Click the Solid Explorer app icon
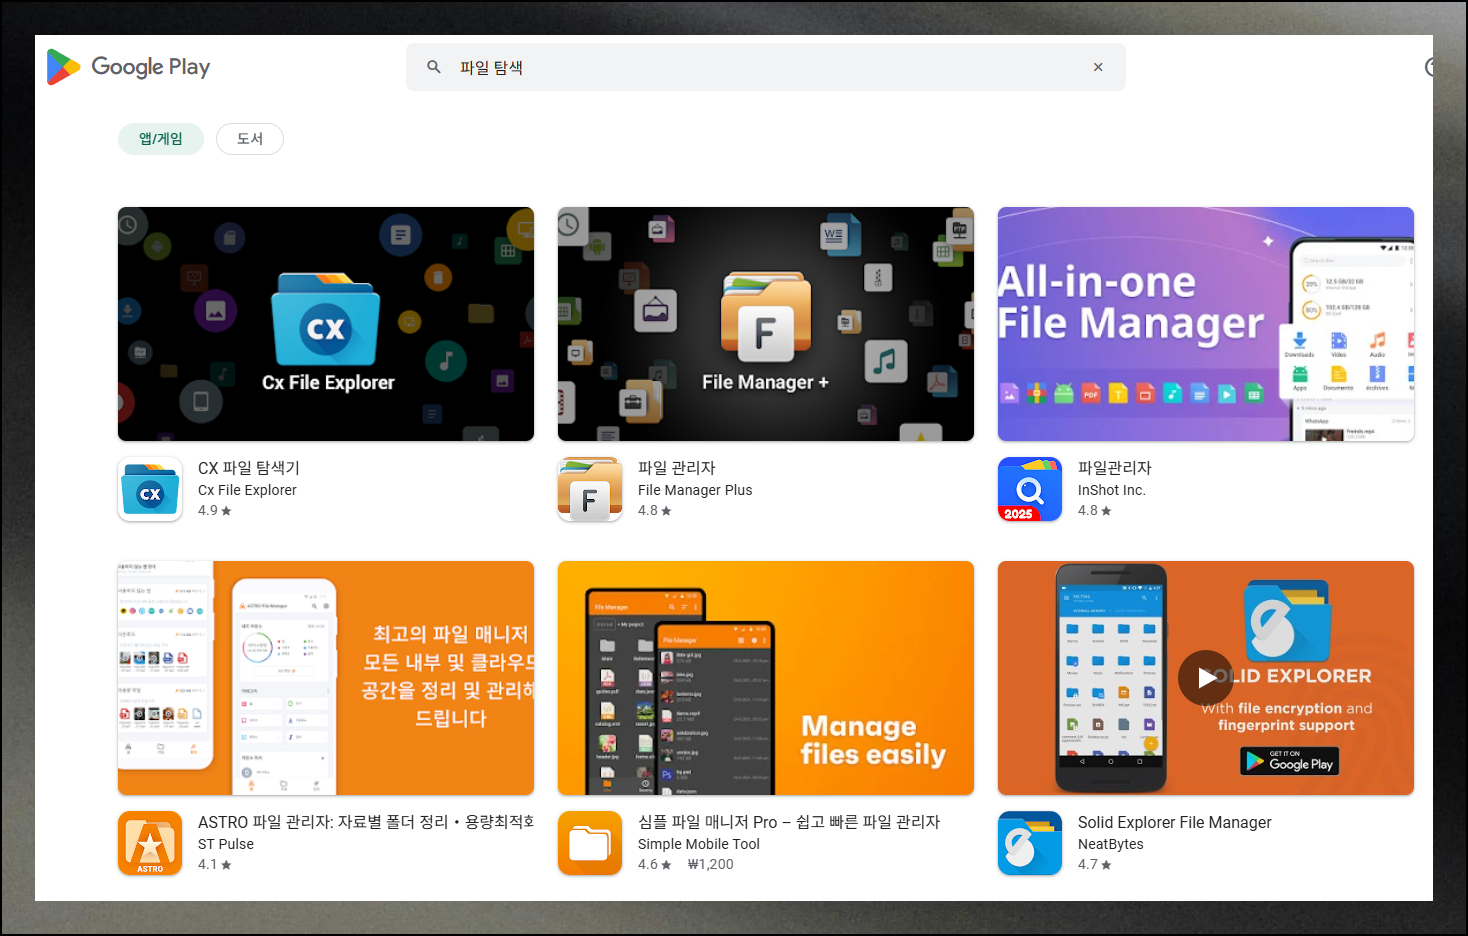 tap(1030, 843)
